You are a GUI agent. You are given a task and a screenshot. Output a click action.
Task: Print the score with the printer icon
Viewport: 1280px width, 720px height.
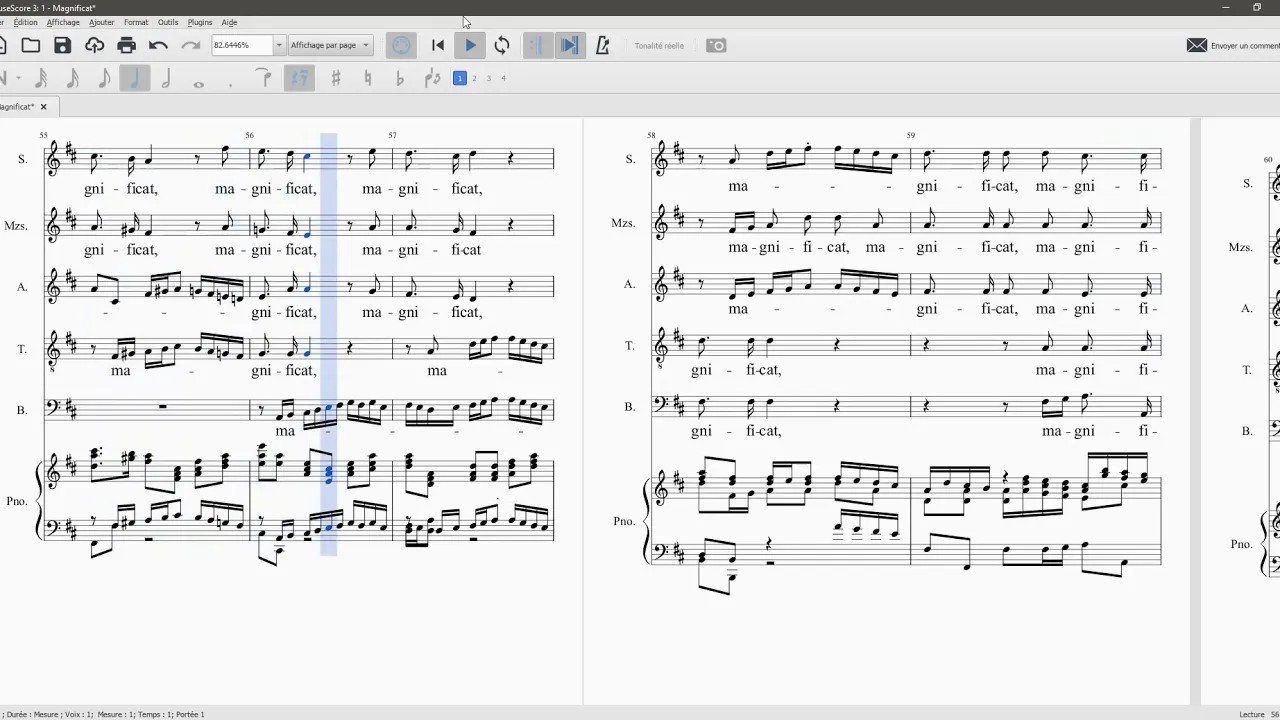click(x=126, y=45)
